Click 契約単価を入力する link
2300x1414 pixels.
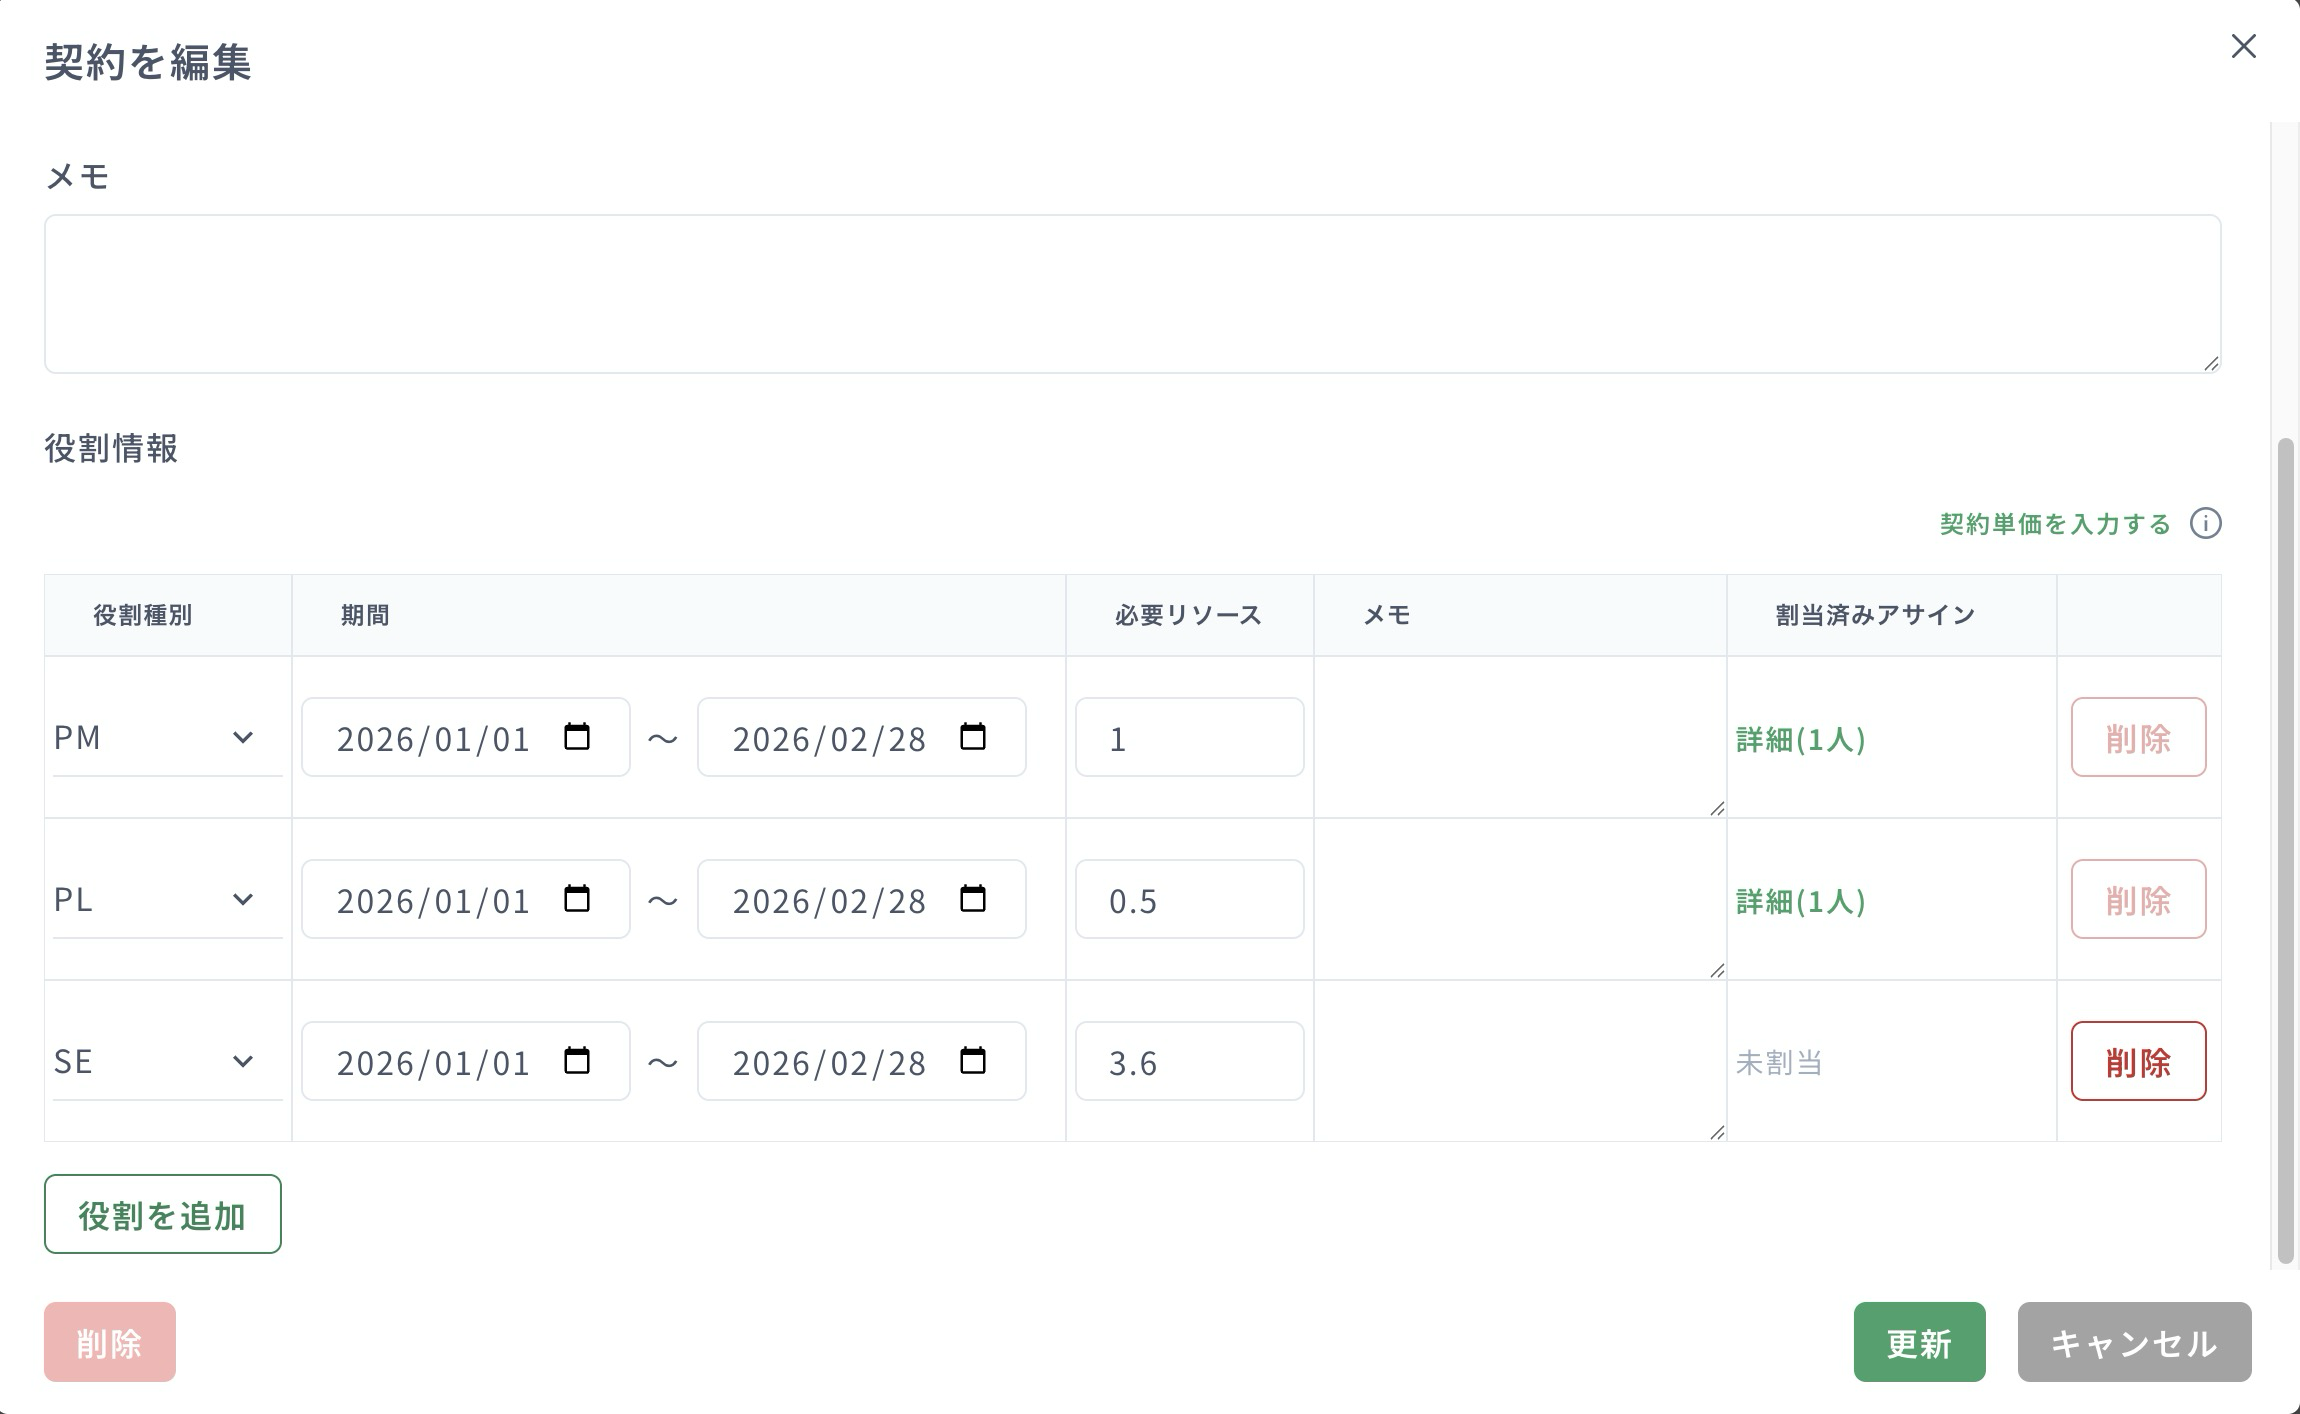(2055, 524)
